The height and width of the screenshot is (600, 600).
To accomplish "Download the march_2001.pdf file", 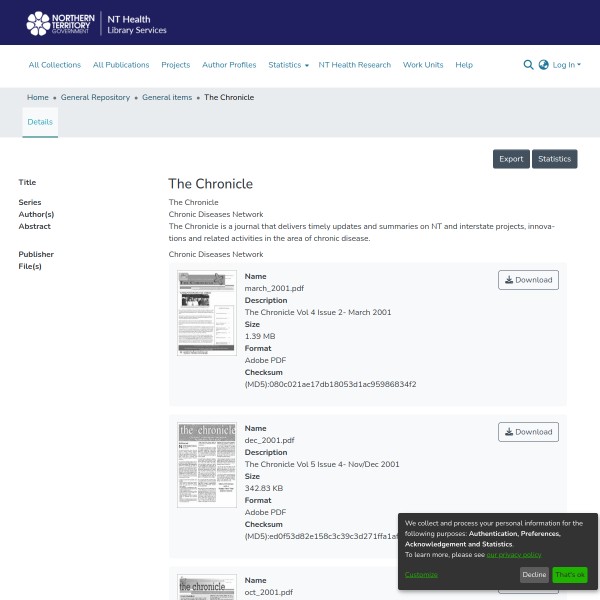I will [x=528, y=280].
